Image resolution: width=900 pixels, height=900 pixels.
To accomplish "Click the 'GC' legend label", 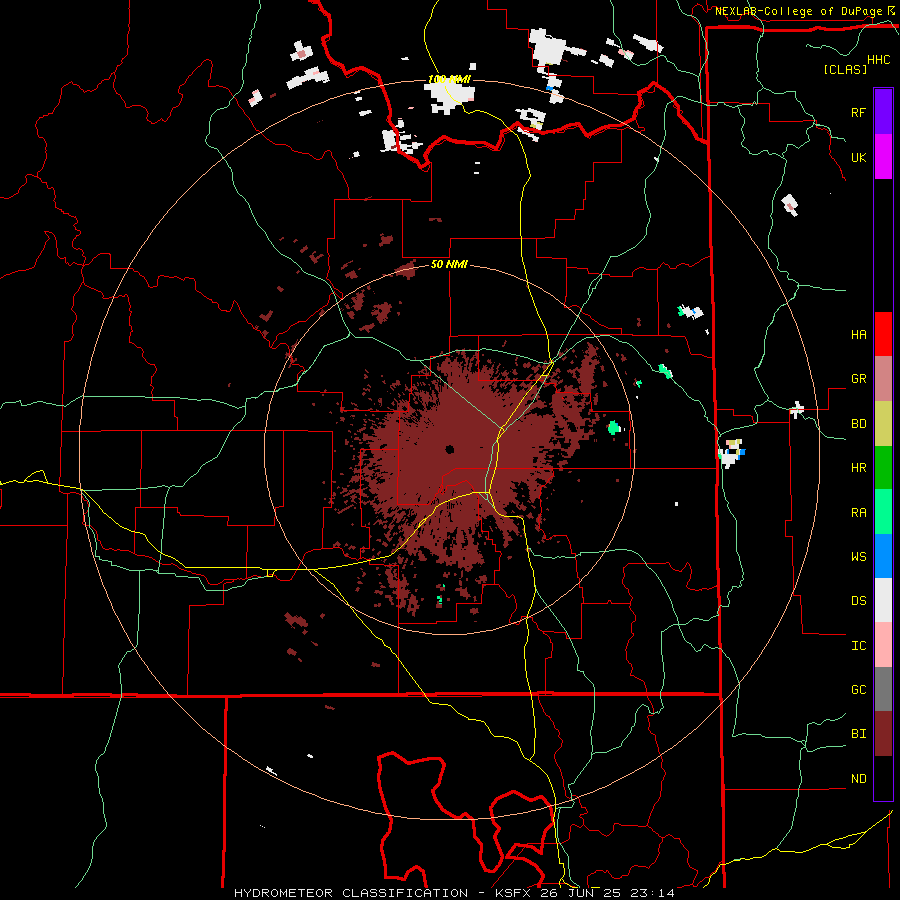I will 858,689.
